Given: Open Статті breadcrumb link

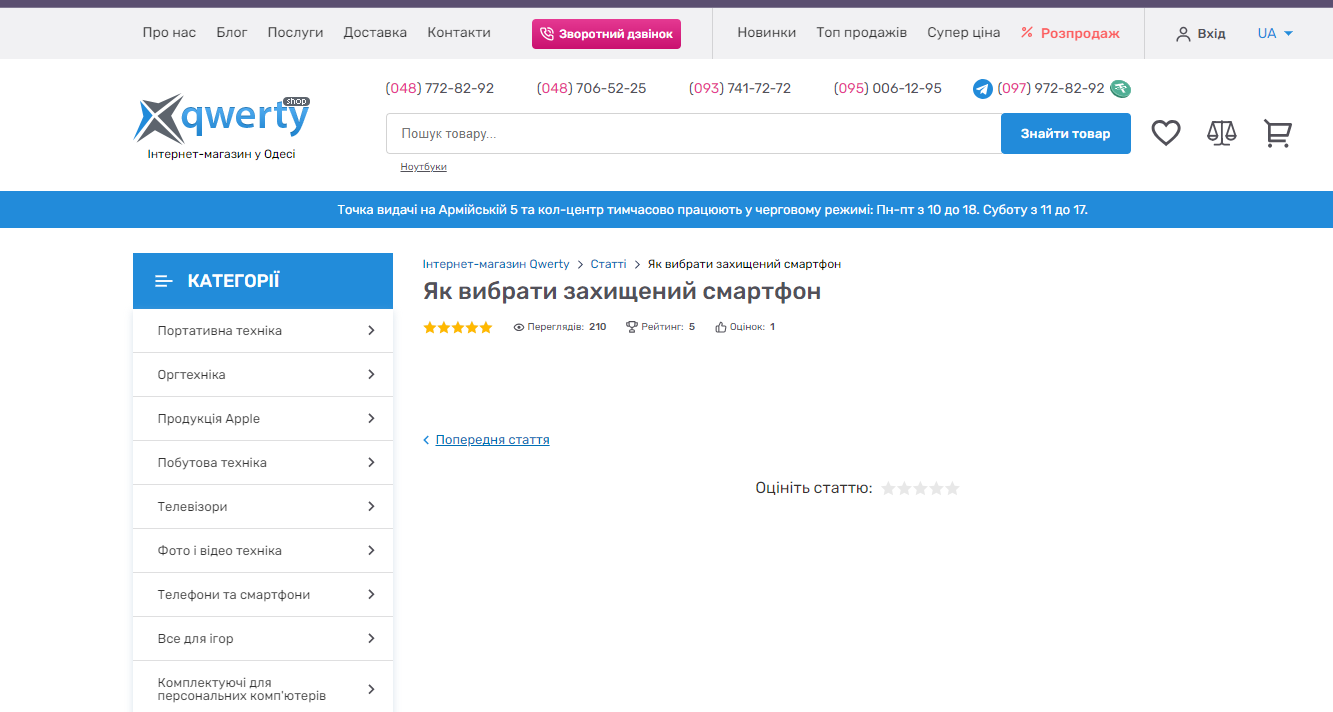Looking at the screenshot, I should [608, 264].
